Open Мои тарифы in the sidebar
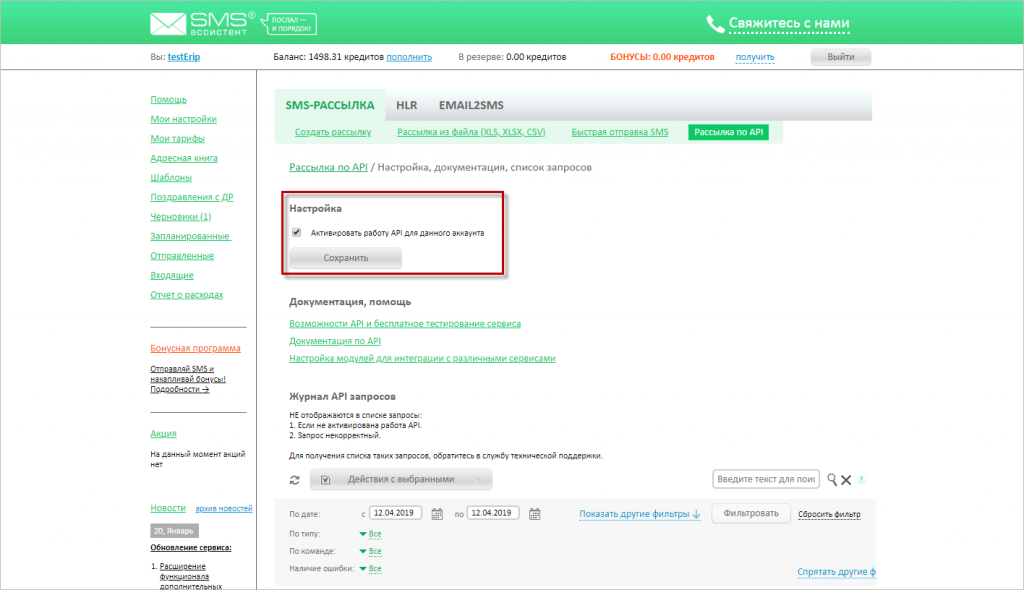This screenshot has height=590, width=1024. tap(178, 139)
